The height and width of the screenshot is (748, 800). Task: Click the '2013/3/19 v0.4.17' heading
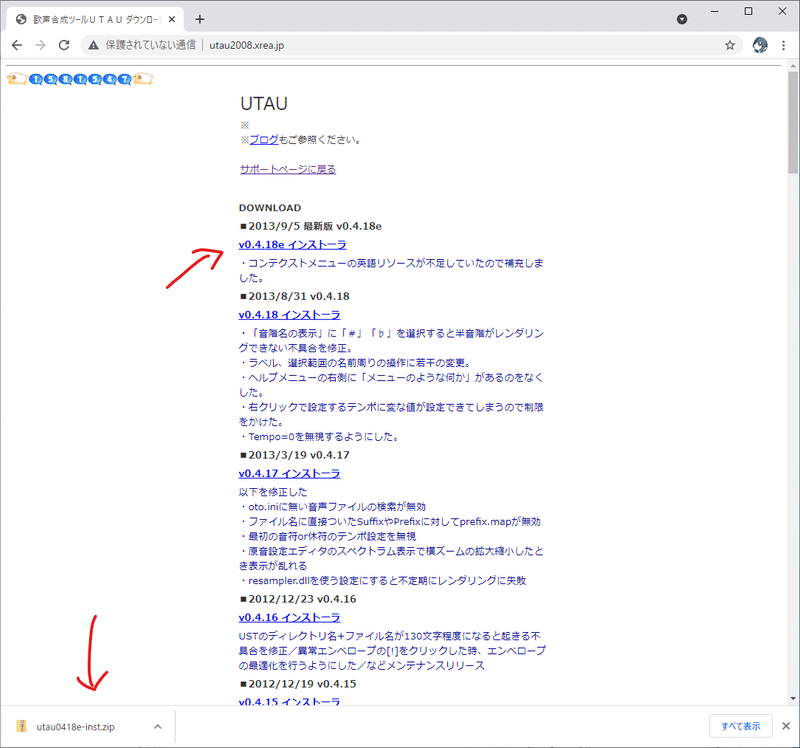[294, 455]
